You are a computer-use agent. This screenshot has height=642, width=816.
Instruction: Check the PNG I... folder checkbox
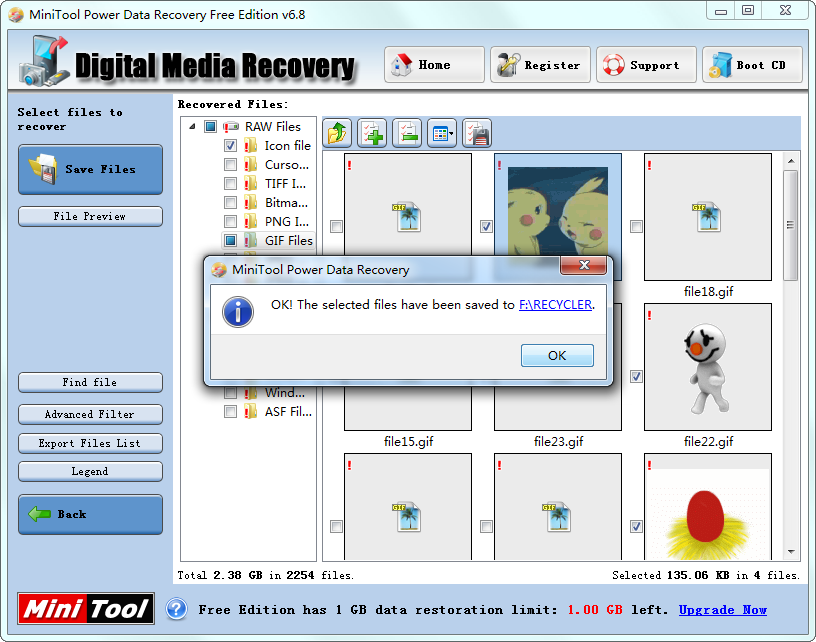point(231,222)
